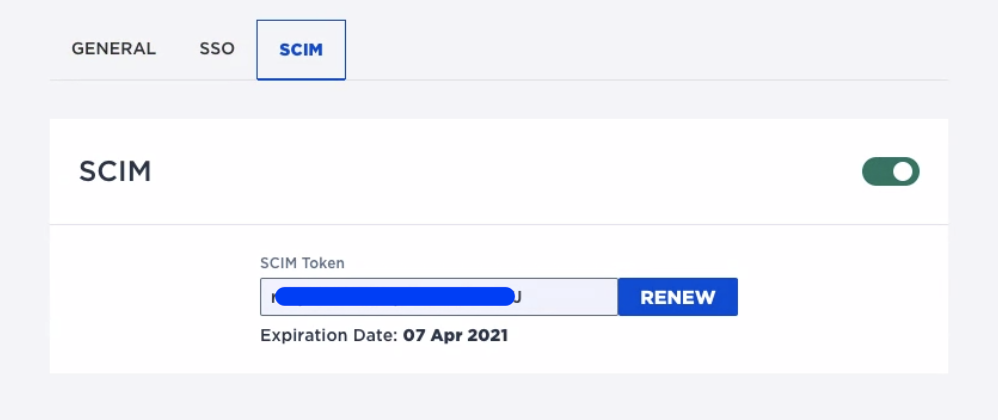Focus the SCIM Token input field

pos(570,297)
